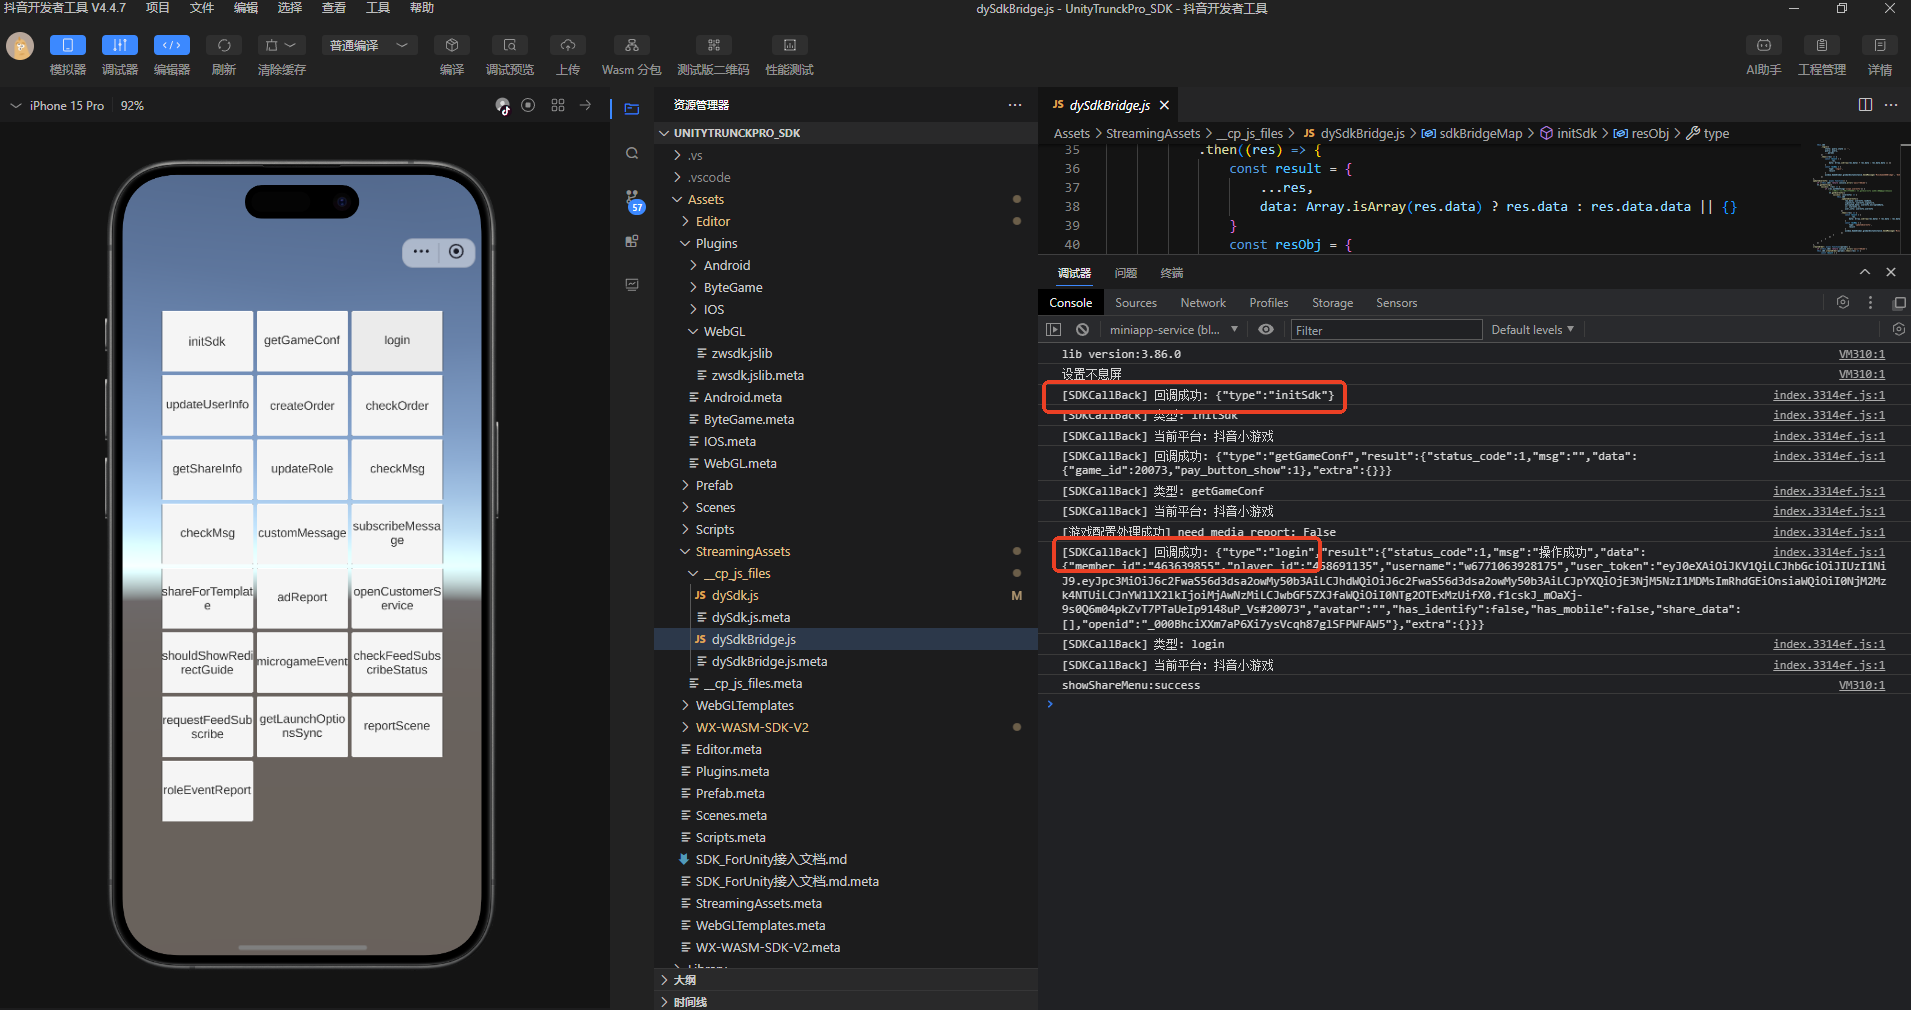Click the console Filter input field
1911x1010 pixels.
coord(1384,330)
